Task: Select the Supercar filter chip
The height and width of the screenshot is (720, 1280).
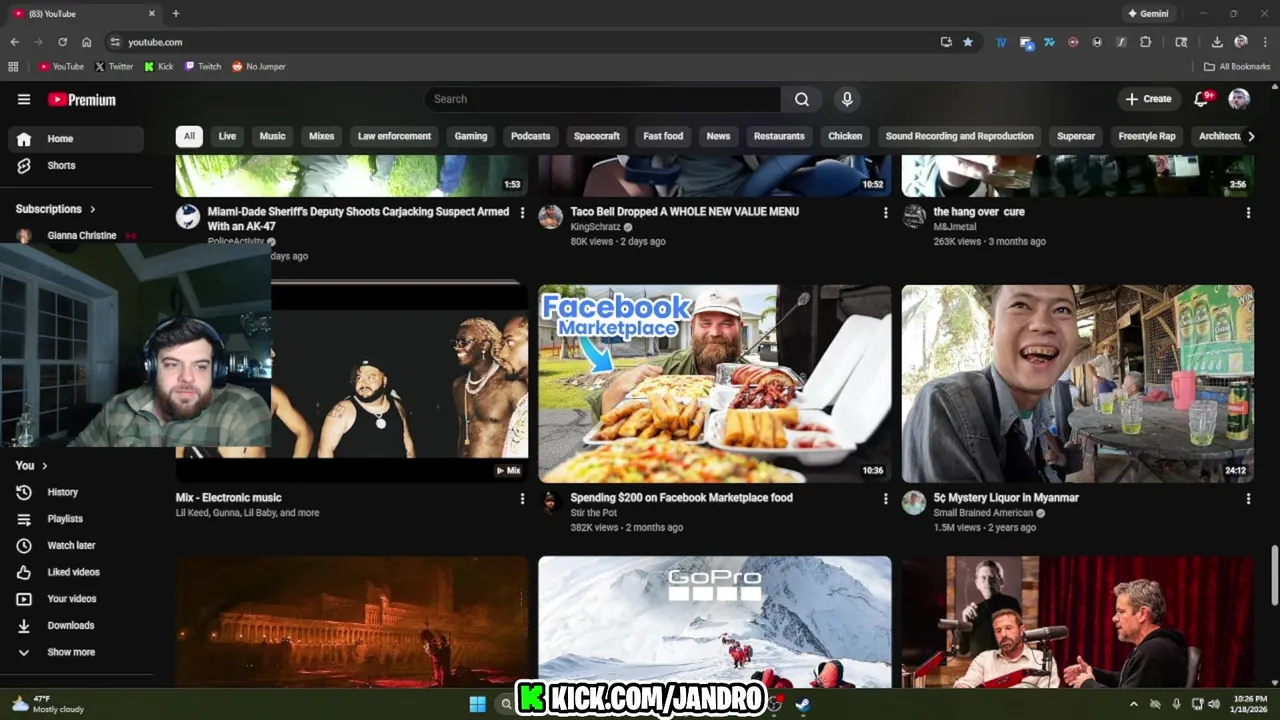Action: point(1076,136)
